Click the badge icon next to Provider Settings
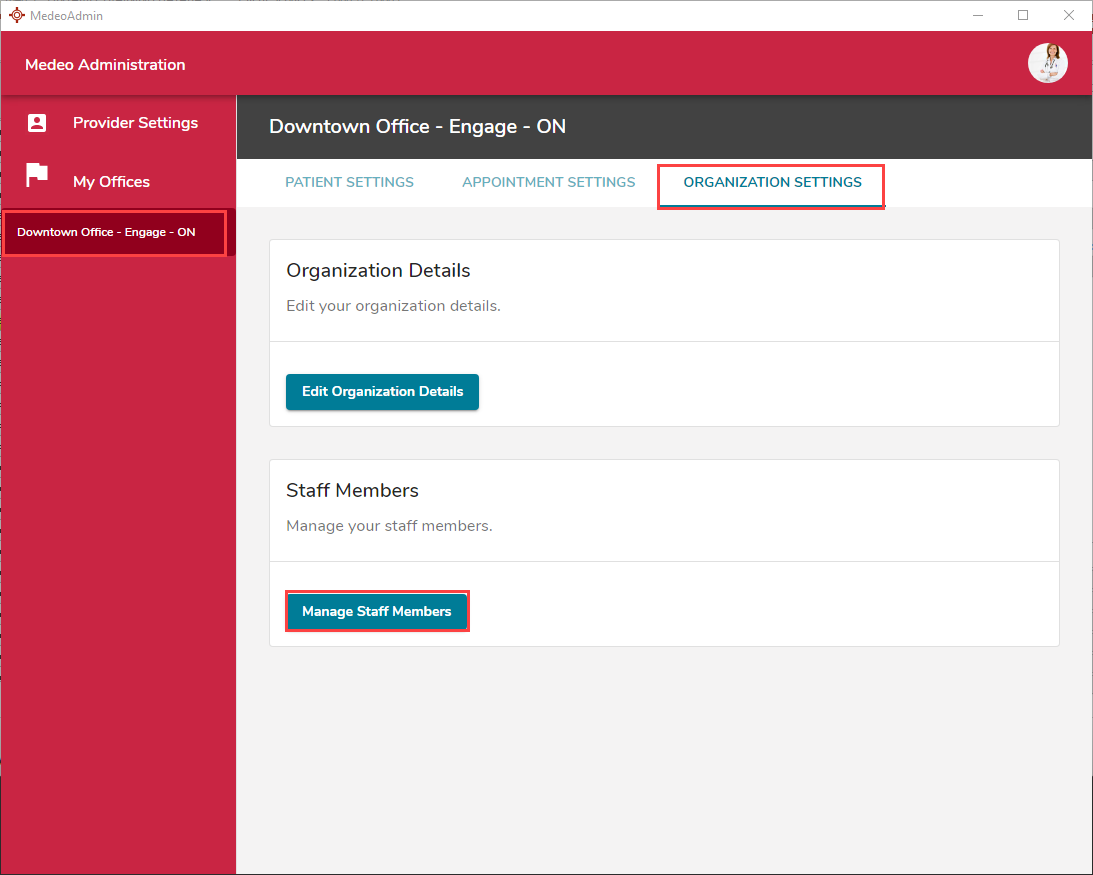1093x875 pixels. [36, 122]
